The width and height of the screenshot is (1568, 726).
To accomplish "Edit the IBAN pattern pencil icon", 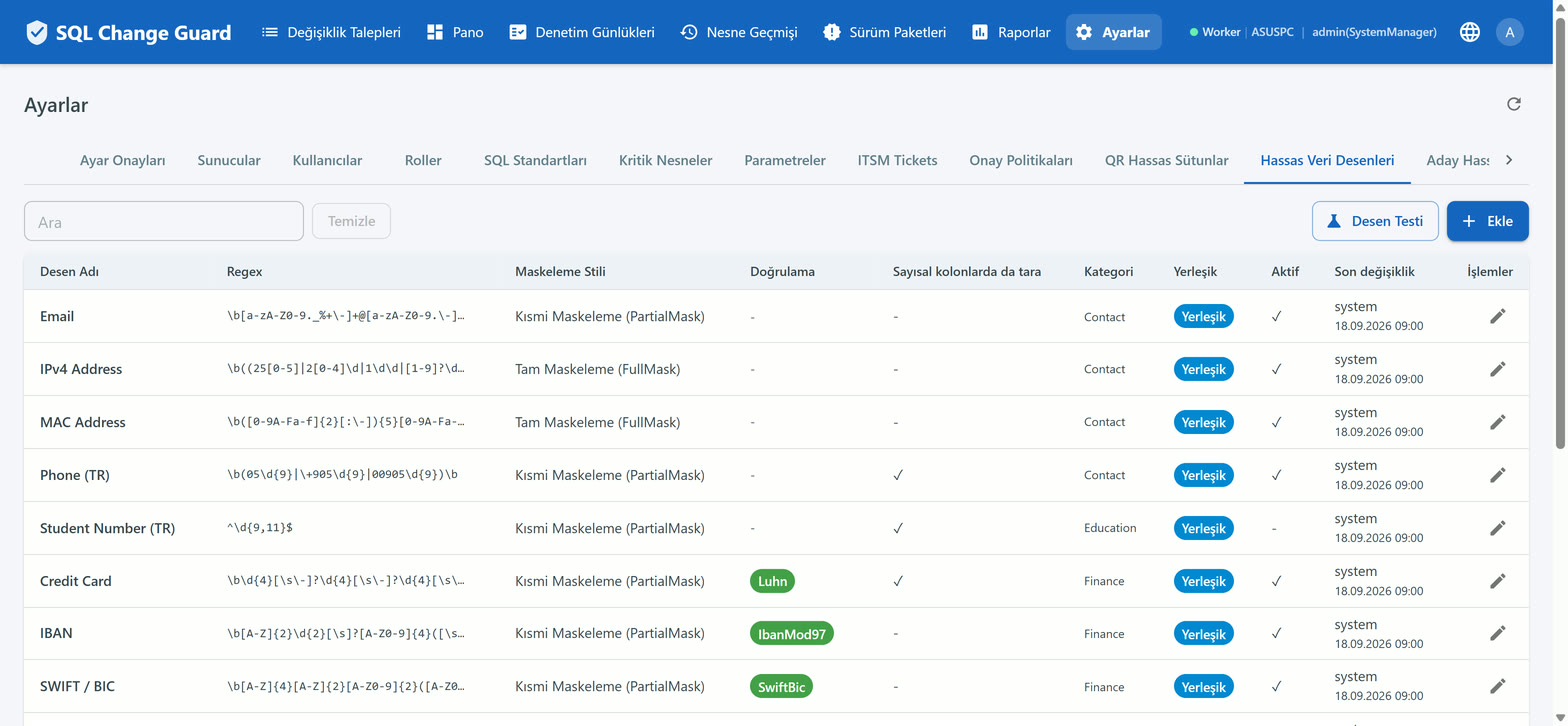I will [x=1497, y=633].
